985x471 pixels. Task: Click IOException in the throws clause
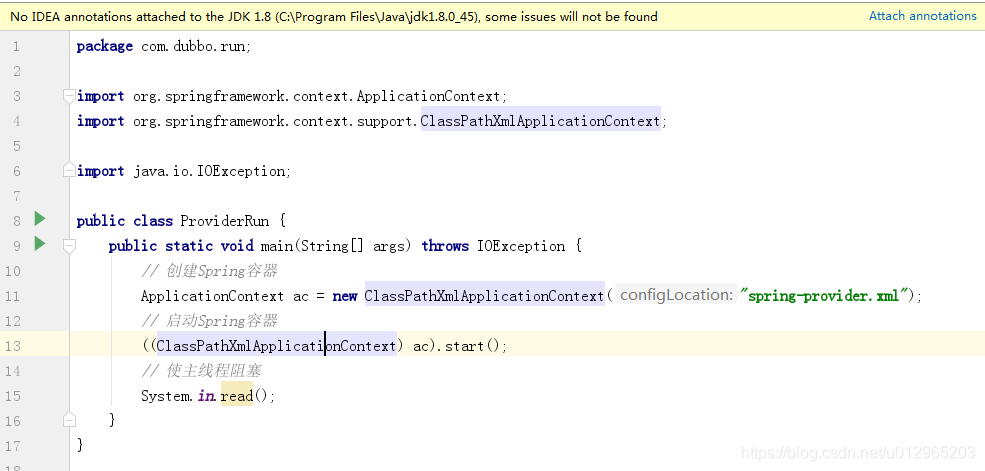[x=521, y=246]
